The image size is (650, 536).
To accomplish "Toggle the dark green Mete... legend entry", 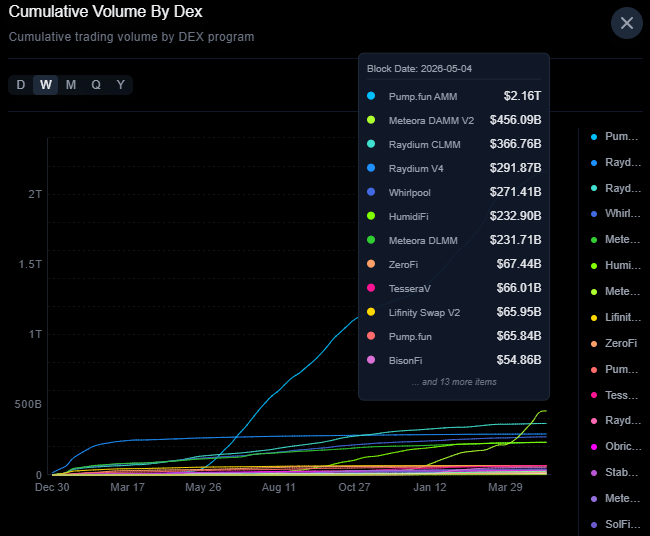I will coord(615,239).
